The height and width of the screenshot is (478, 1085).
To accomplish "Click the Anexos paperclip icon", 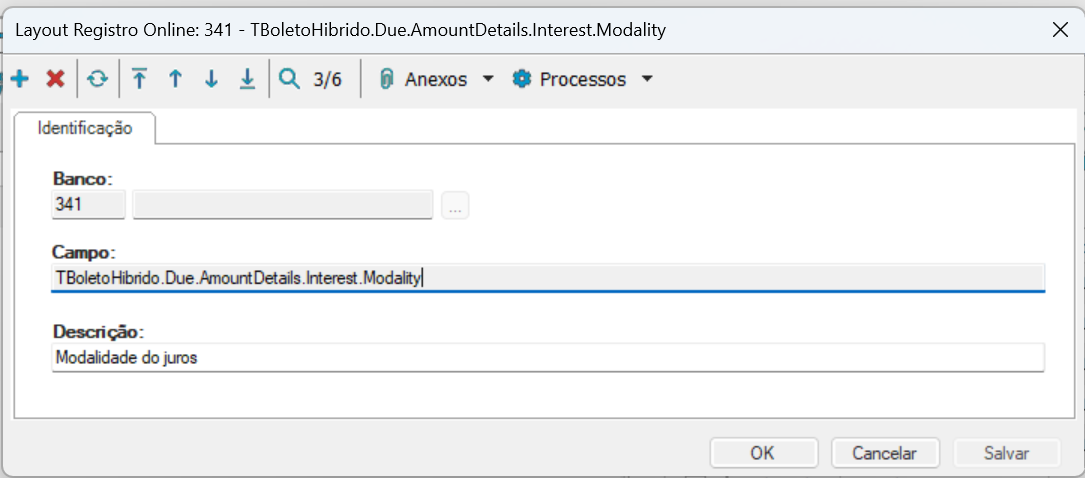I will coord(387,79).
